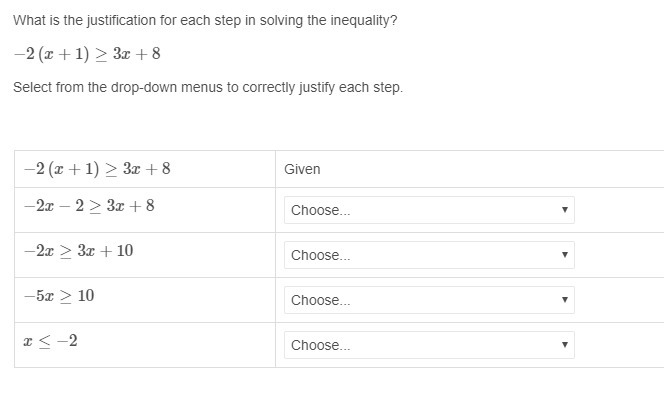Click the −2x − 2 ≥ 3x + 8 table cell
This screenshot has width=664, height=407.
click(89, 206)
